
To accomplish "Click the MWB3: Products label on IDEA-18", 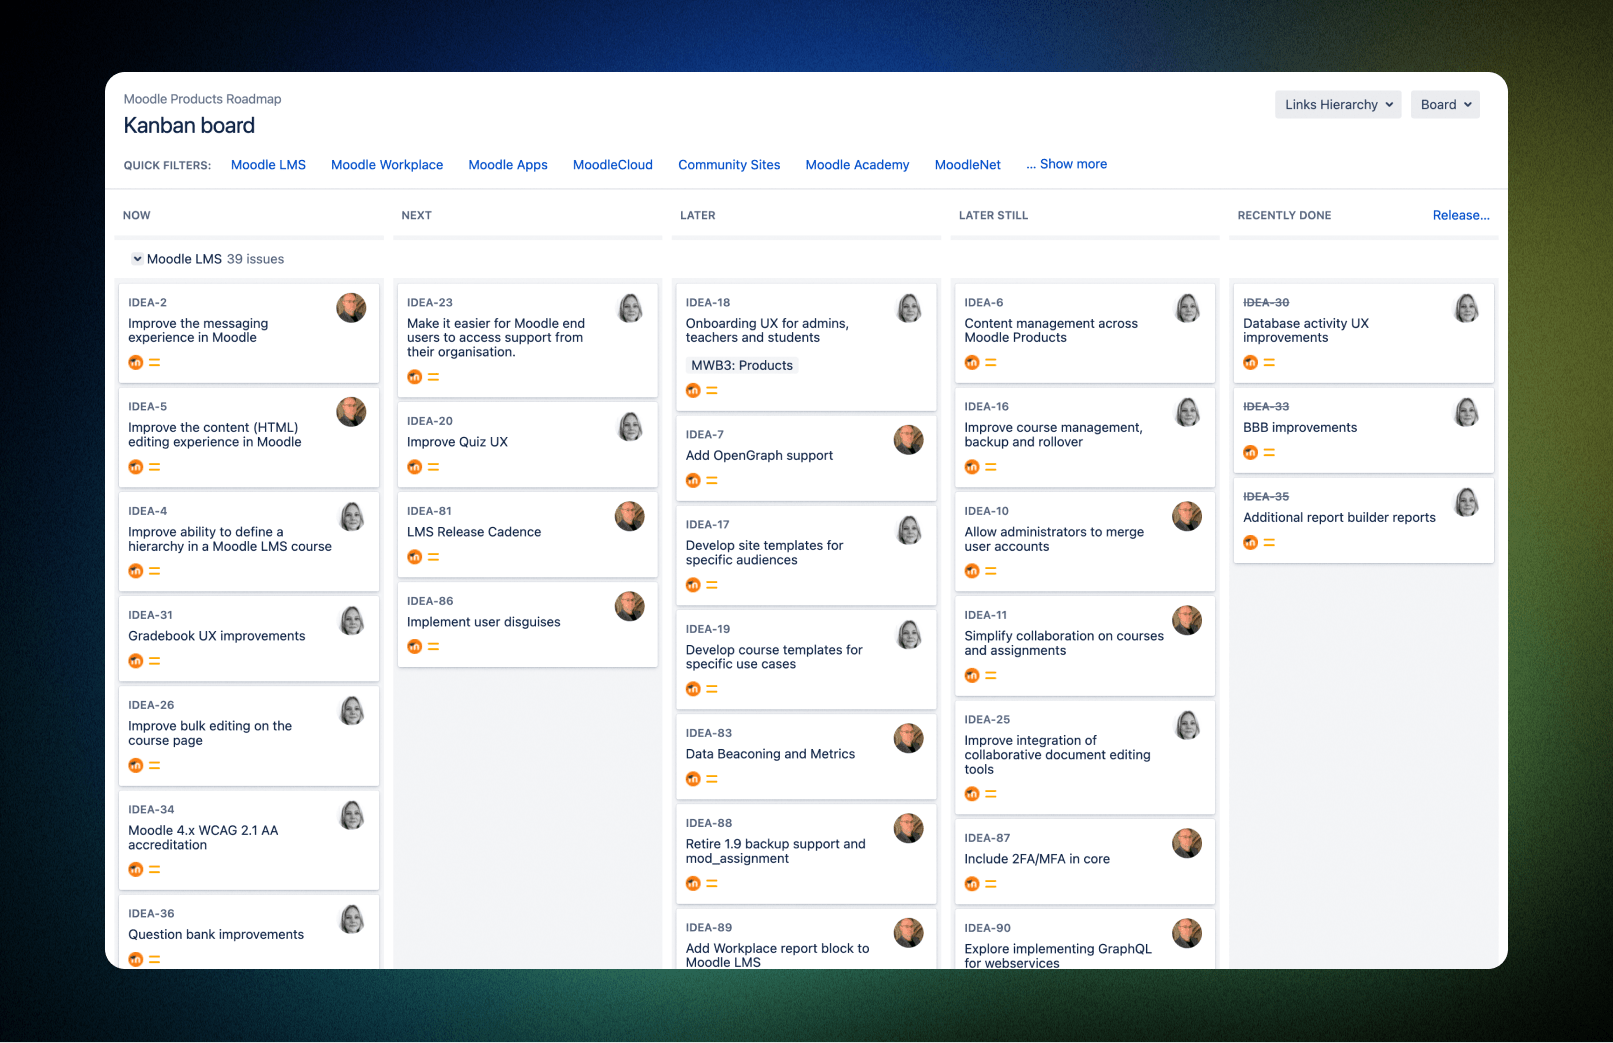I will [742, 366].
